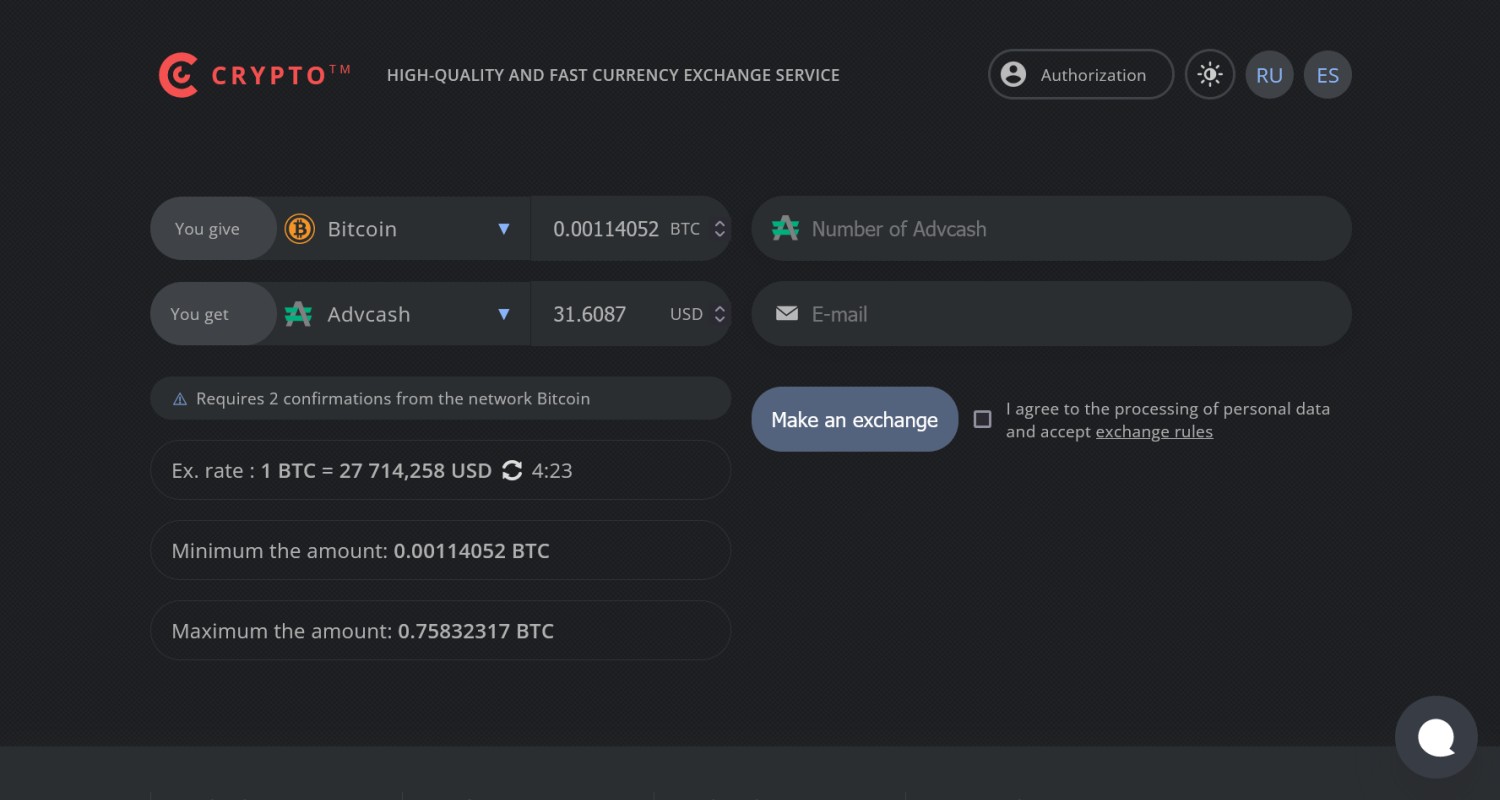Check the personal data agreement checkbox
This screenshot has height=800, width=1500.
tap(982, 419)
